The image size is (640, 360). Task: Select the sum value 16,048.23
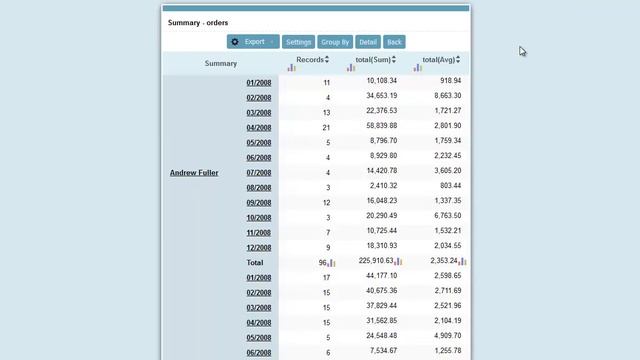point(382,201)
